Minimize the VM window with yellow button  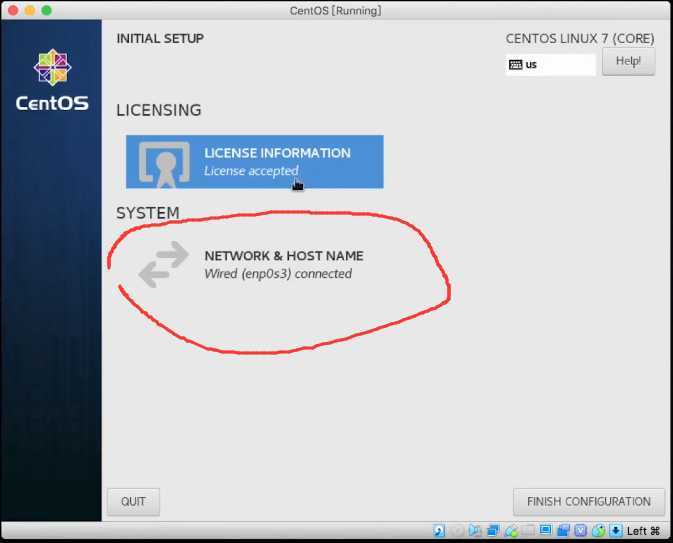pyautogui.click(x=30, y=10)
